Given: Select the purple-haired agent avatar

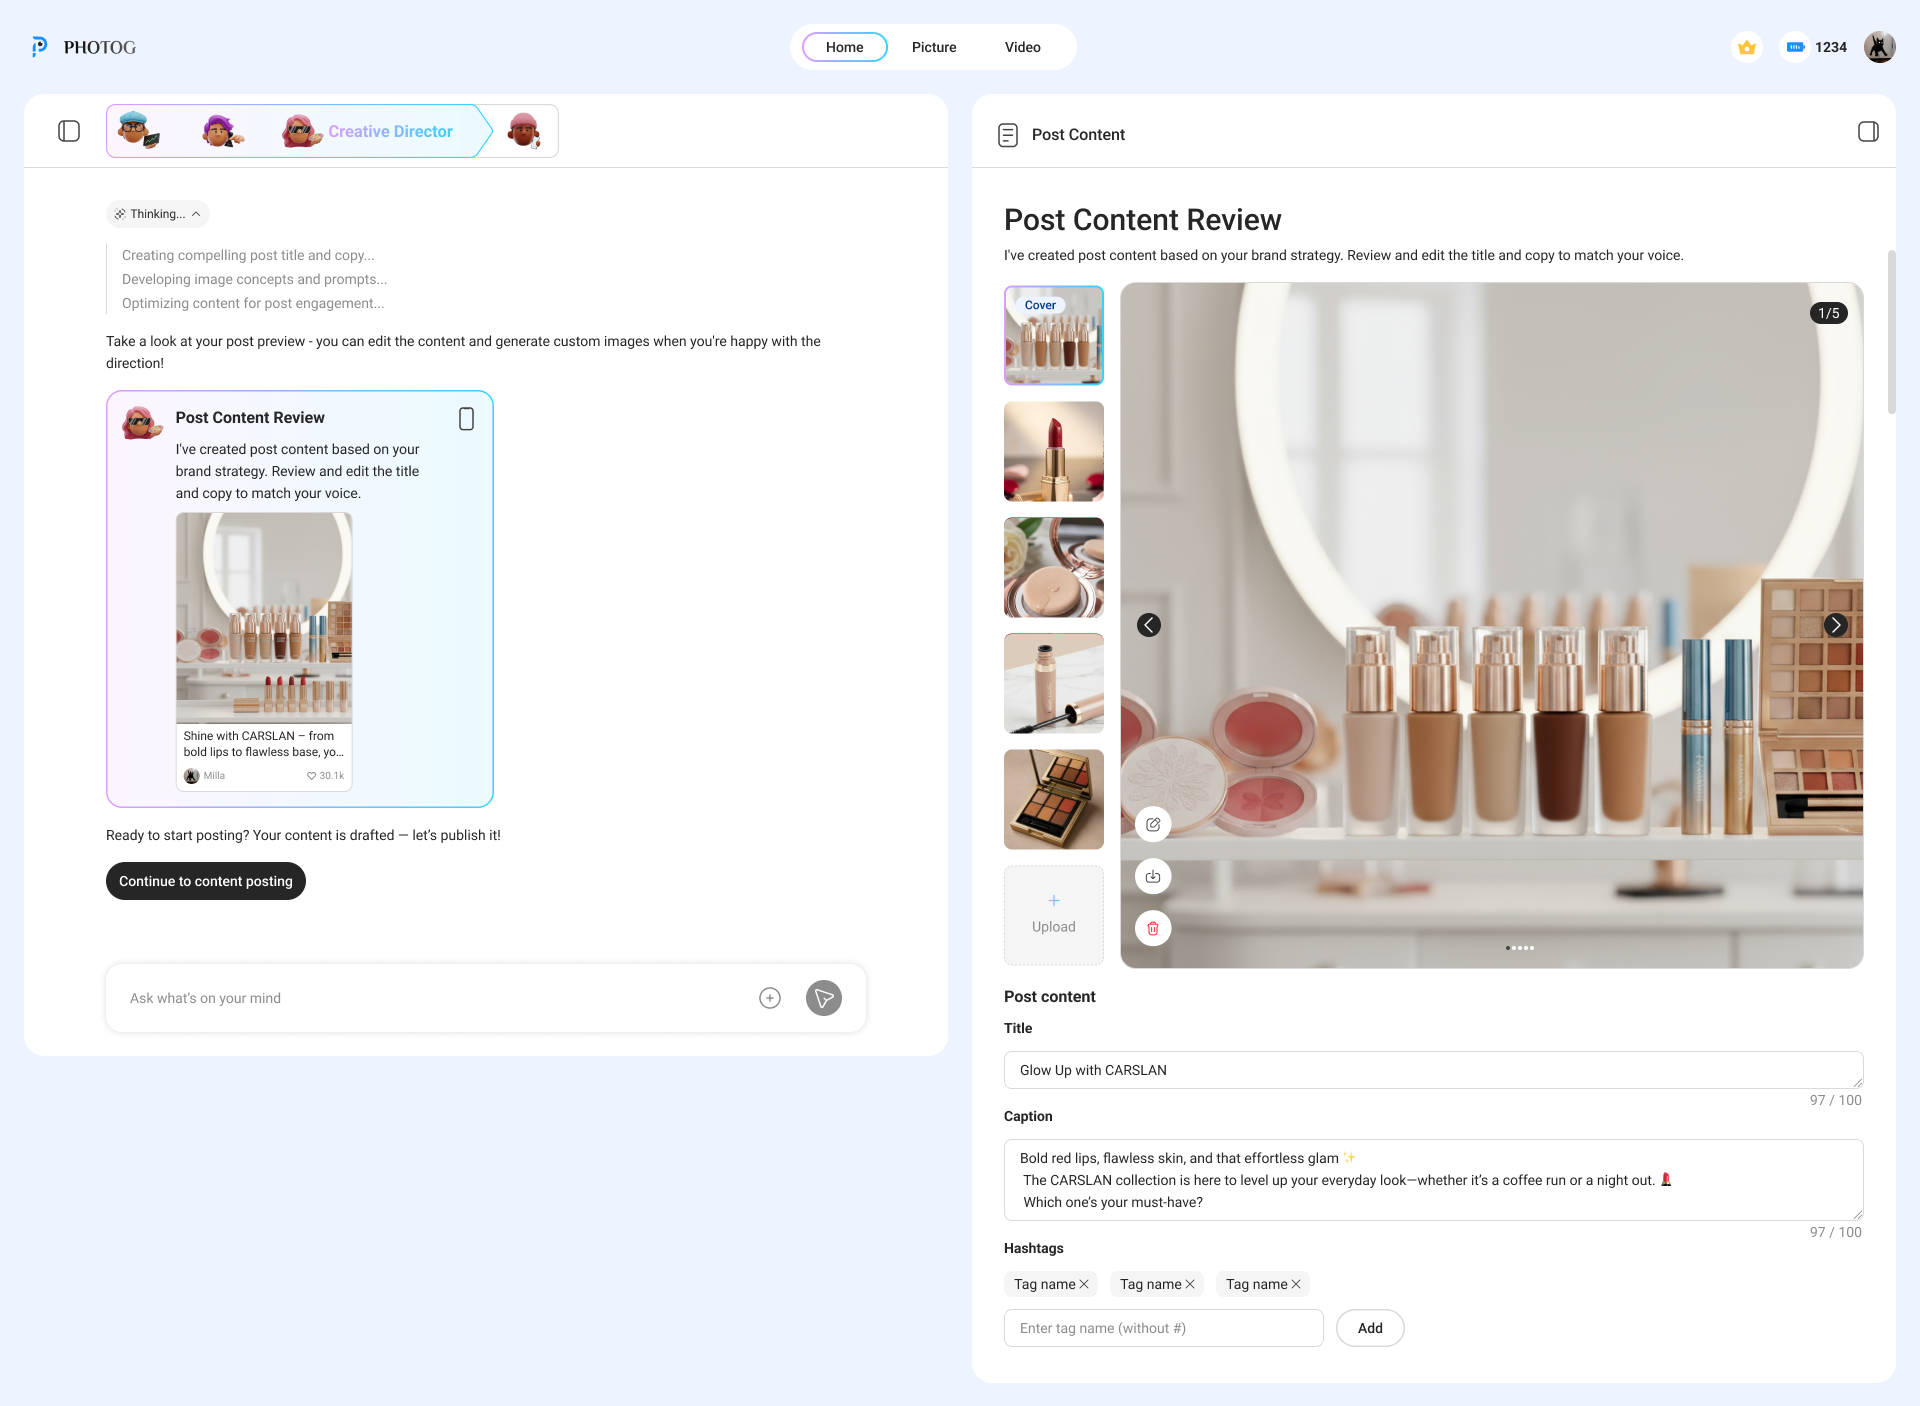Looking at the screenshot, I should [x=221, y=130].
